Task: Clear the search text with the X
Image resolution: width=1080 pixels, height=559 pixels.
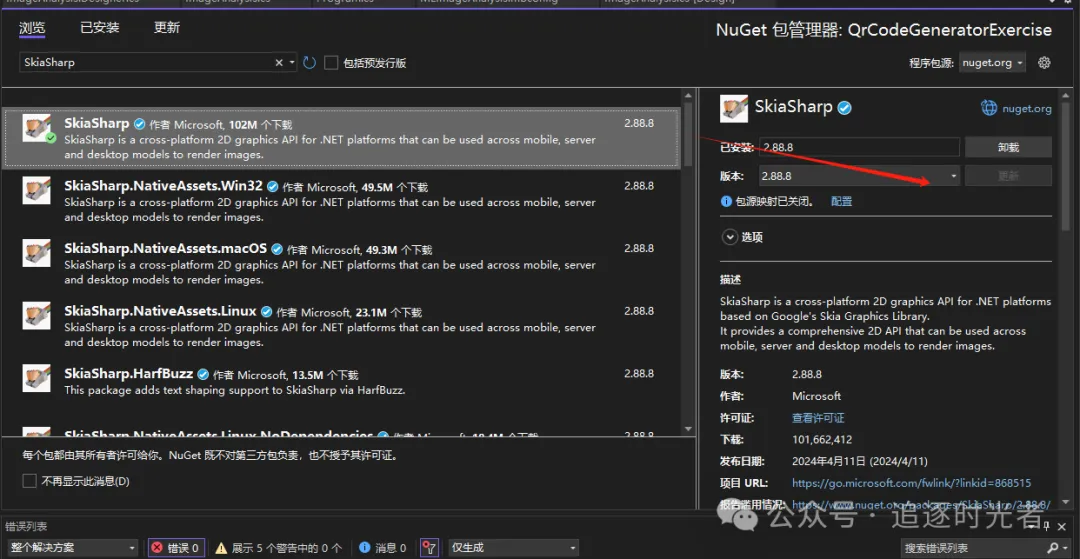Action: pyautogui.click(x=279, y=63)
